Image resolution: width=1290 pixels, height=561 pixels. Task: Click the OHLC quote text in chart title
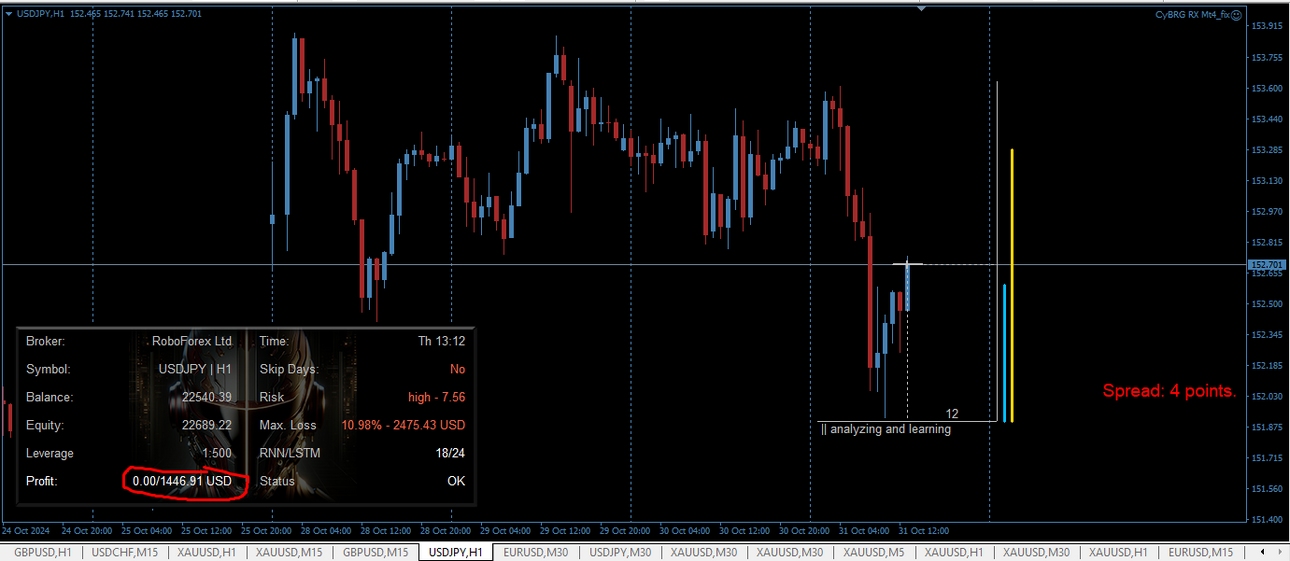136,14
